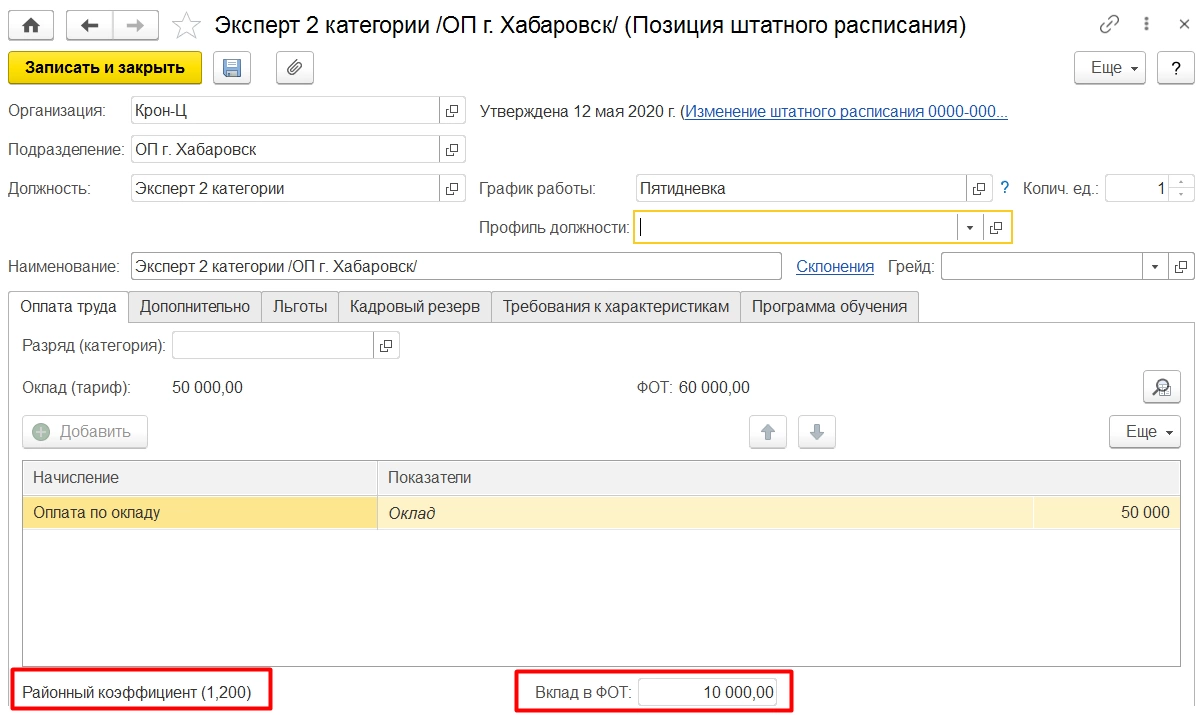Increase the Колич. ед. value with the stepper
Screen dimensions: 1200x715
pos(1183,182)
